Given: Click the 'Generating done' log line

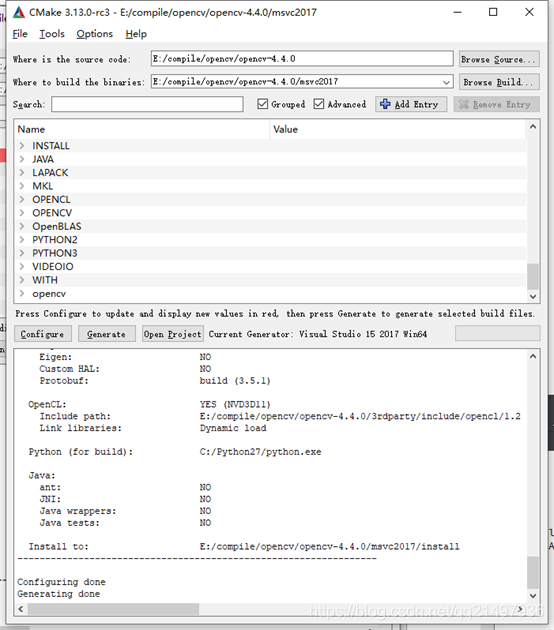Looking at the screenshot, I should [x=59, y=594].
